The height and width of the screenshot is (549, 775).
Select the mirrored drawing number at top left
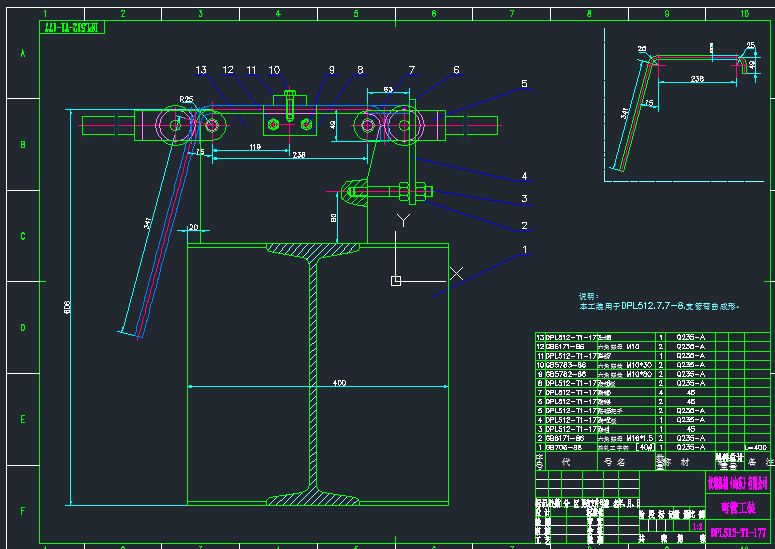tap(70, 29)
